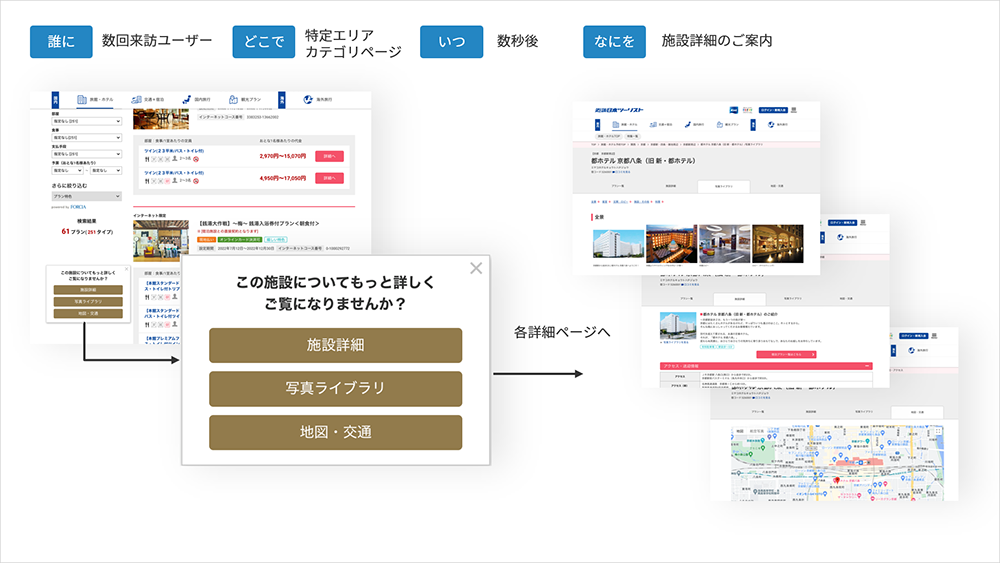Click orange tag under 銭湯大作戦 plan

pos(207,240)
